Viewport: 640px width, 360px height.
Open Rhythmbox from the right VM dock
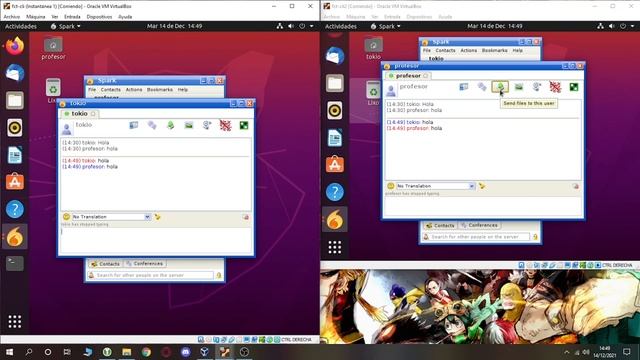(x=335, y=110)
